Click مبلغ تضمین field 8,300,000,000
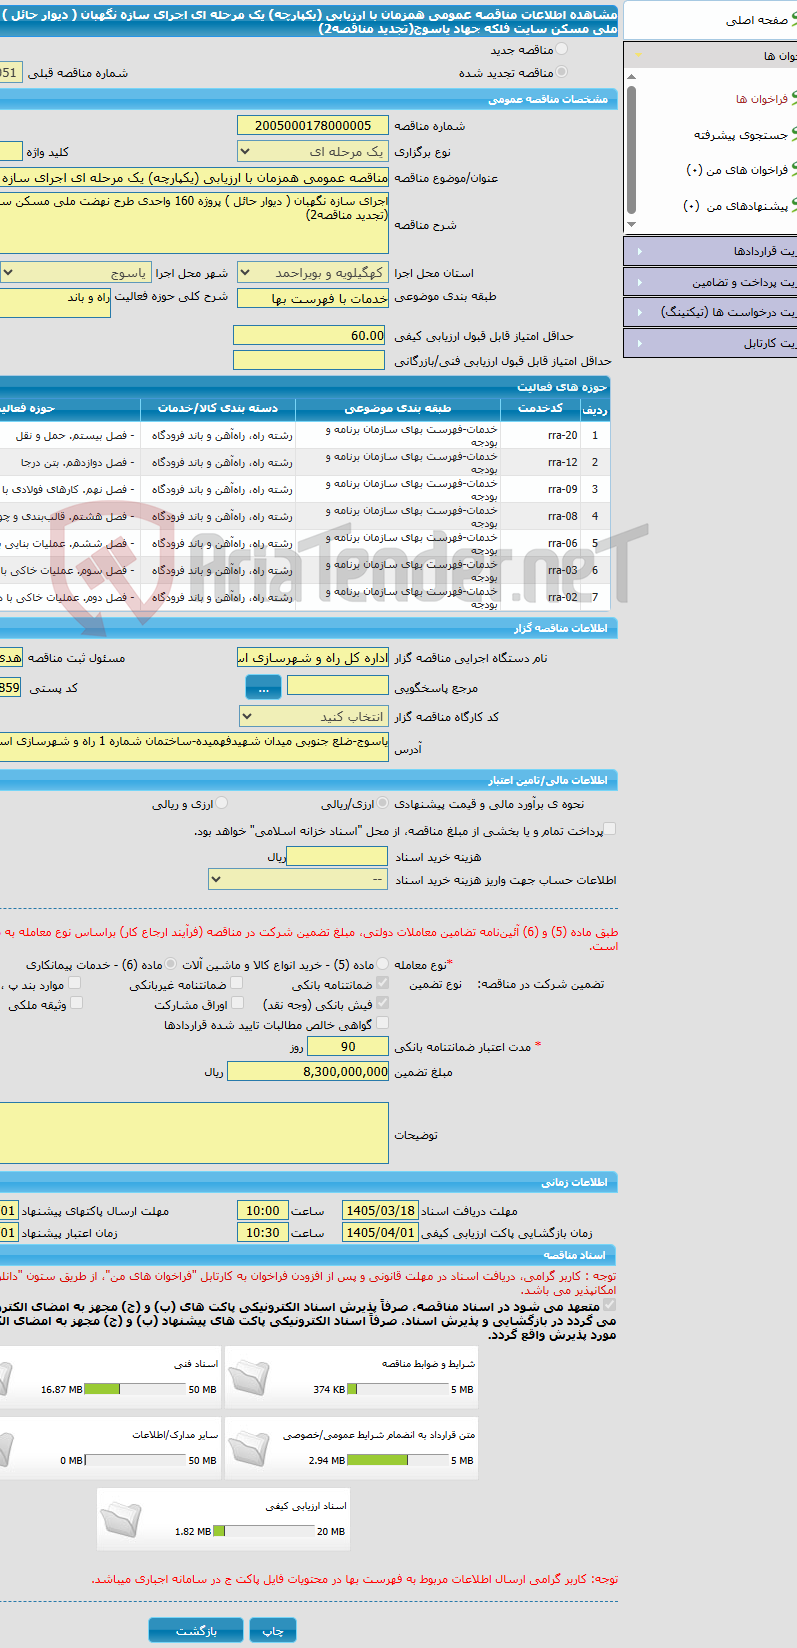 [x=309, y=1071]
